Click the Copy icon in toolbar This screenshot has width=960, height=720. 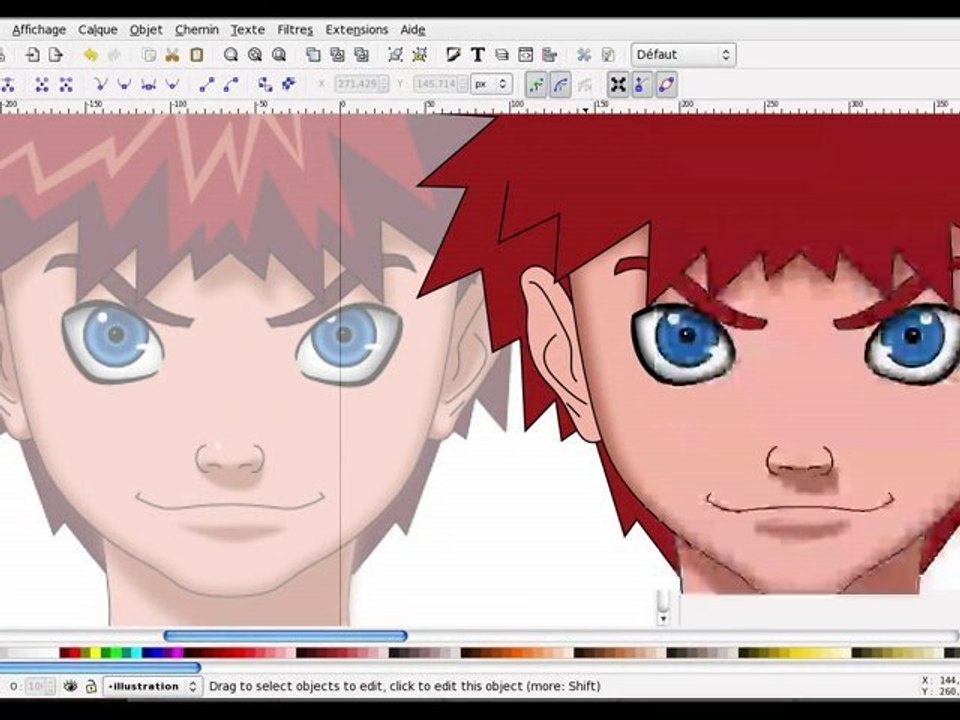[149, 55]
